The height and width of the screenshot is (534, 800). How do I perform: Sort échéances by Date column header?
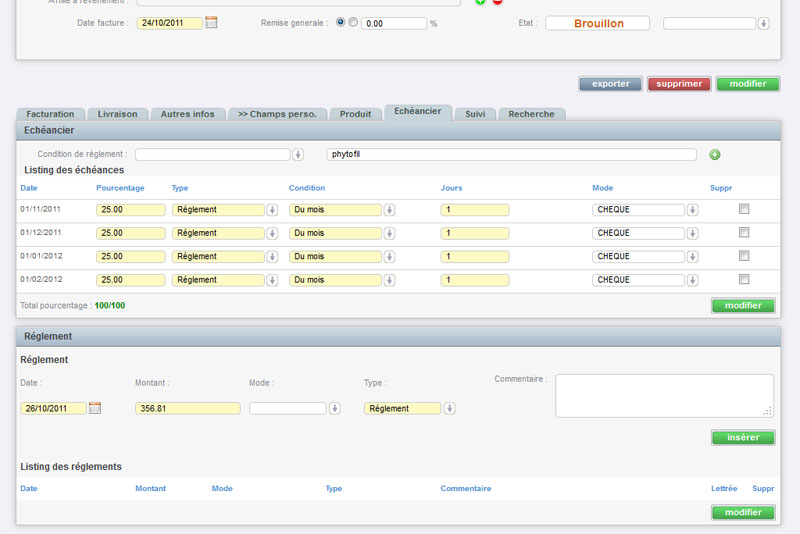point(29,188)
